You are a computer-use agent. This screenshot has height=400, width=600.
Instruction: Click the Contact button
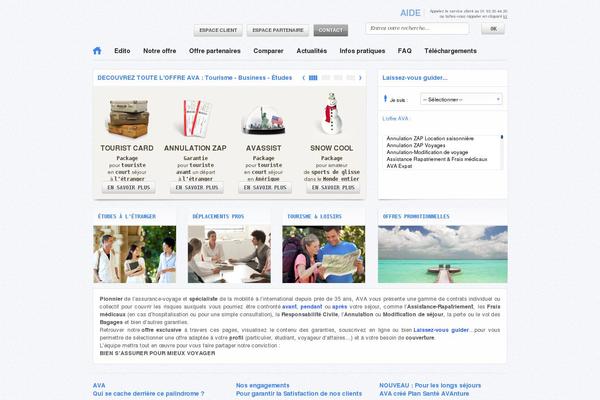331,30
